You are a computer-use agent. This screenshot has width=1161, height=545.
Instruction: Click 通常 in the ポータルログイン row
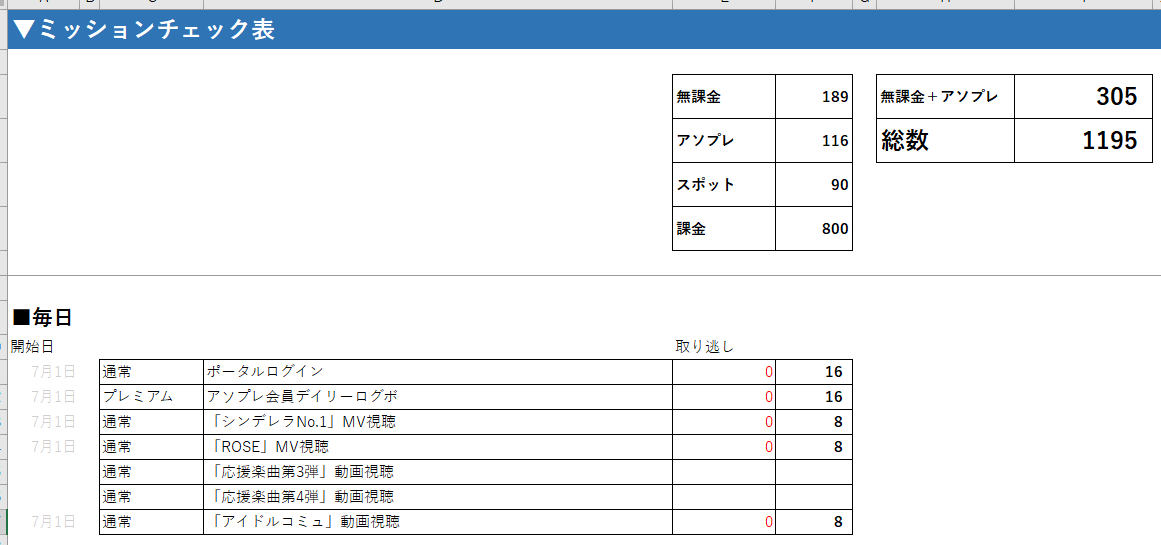pyautogui.click(x=151, y=372)
